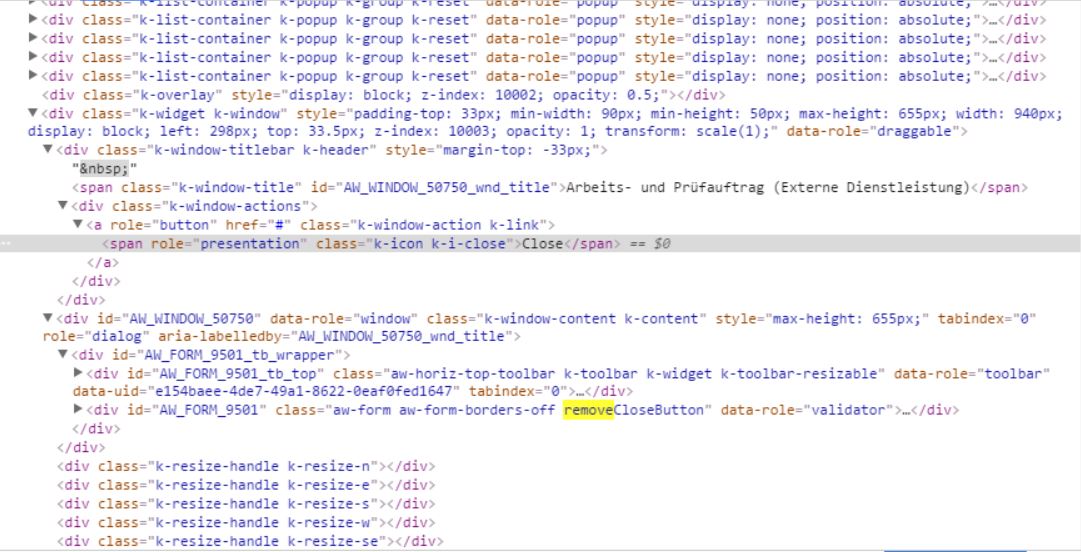The width and height of the screenshot is (1081, 552).
Task: Collapse the k-window-titlebar k-header node
Action: pyautogui.click(x=48, y=150)
